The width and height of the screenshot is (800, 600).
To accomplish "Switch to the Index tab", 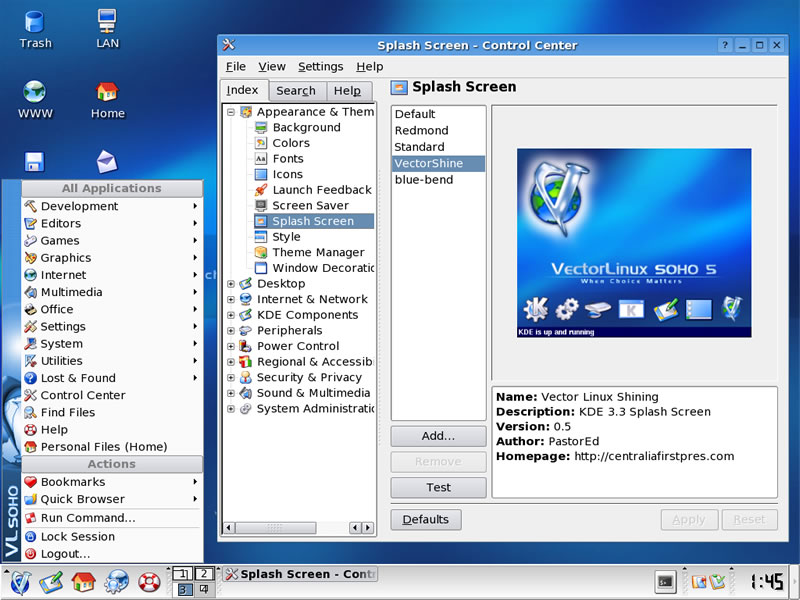I will click(244, 90).
